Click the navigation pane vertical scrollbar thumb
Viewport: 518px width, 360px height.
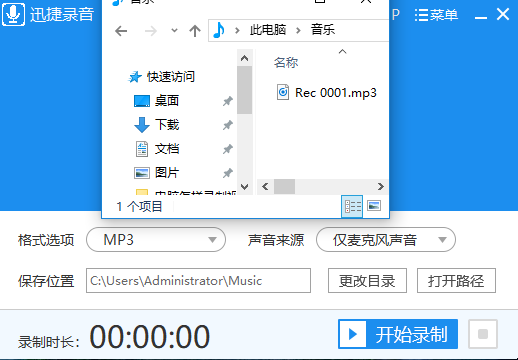coord(244,90)
